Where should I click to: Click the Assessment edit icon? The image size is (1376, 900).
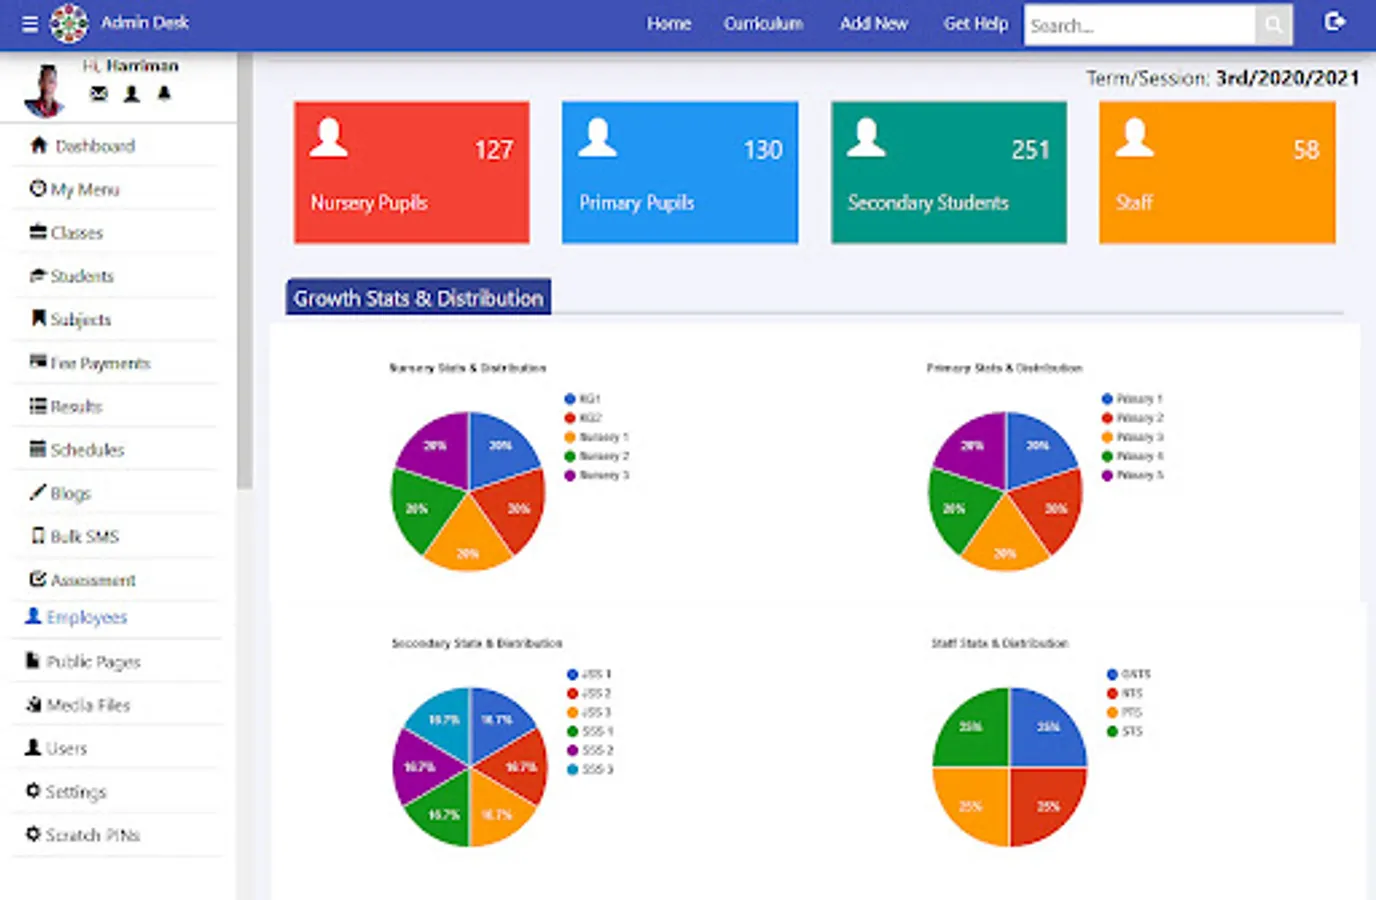tap(38, 578)
